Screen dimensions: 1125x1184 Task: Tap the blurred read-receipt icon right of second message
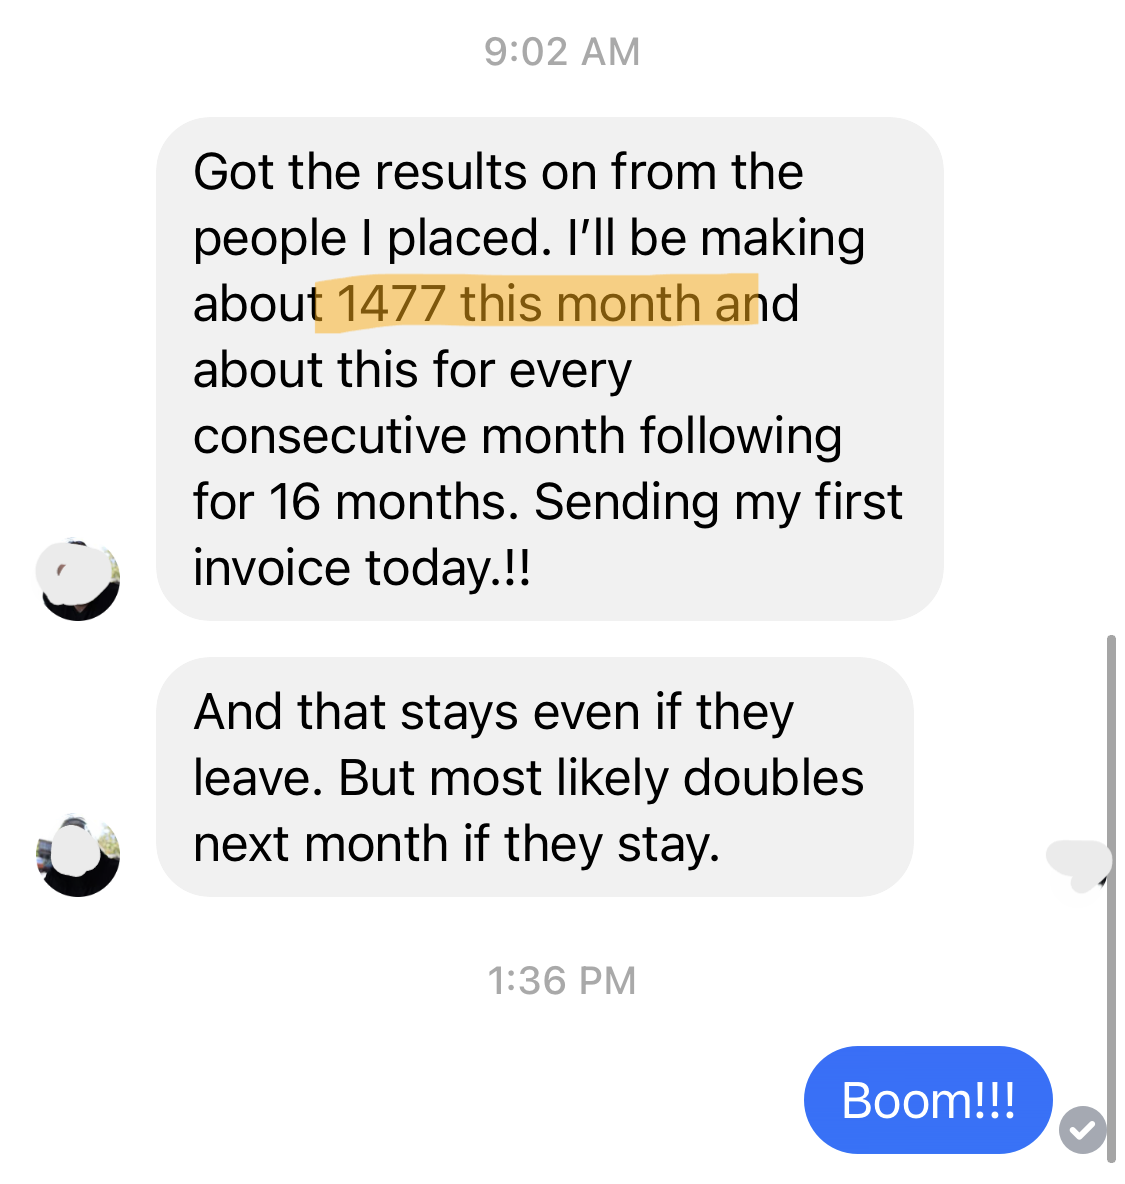tap(1078, 865)
